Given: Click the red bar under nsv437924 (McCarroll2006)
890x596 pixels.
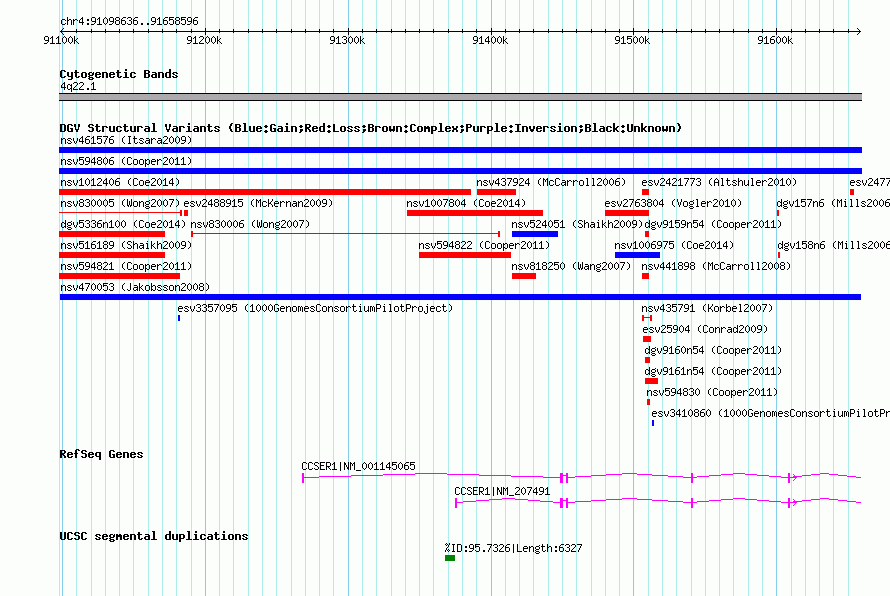Looking at the screenshot, I should point(496,192).
